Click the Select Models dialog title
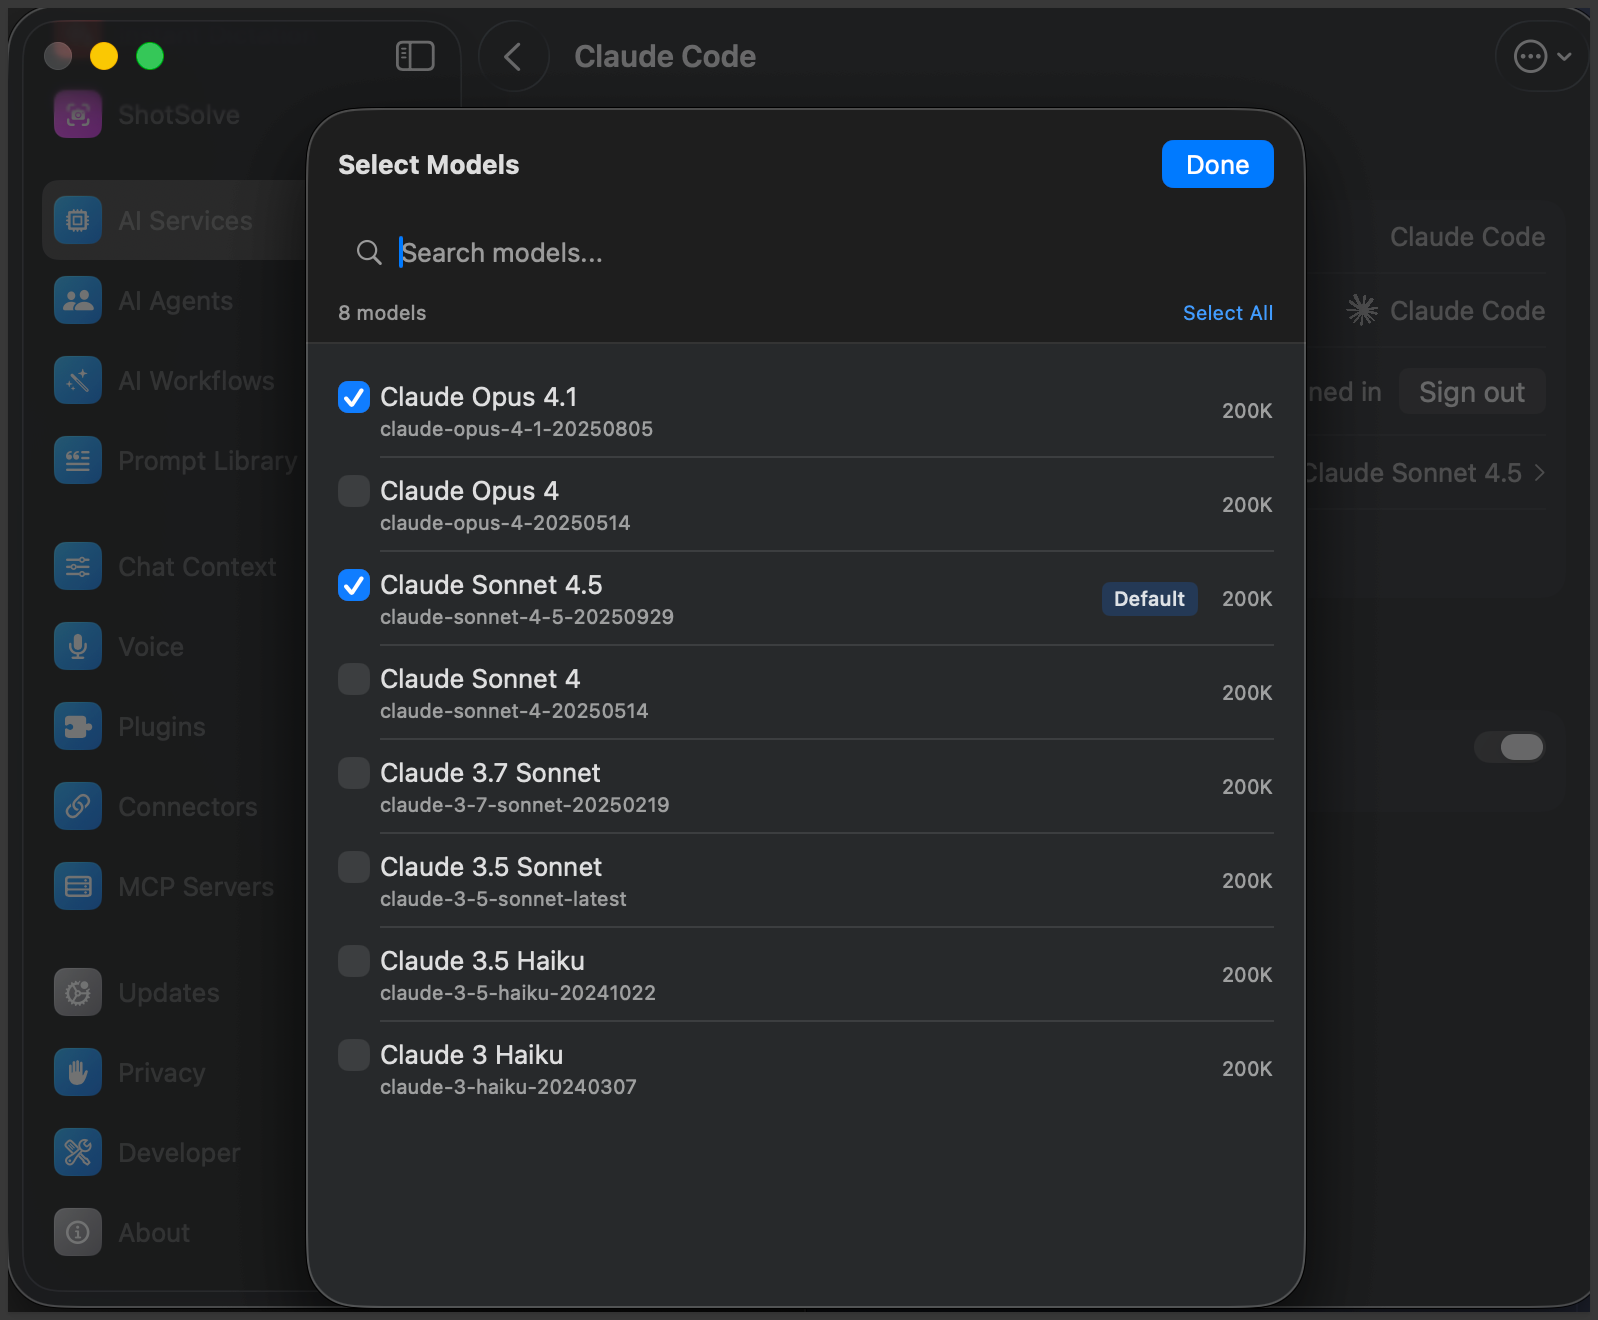Image resolution: width=1598 pixels, height=1320 pixels. (429, 165)
